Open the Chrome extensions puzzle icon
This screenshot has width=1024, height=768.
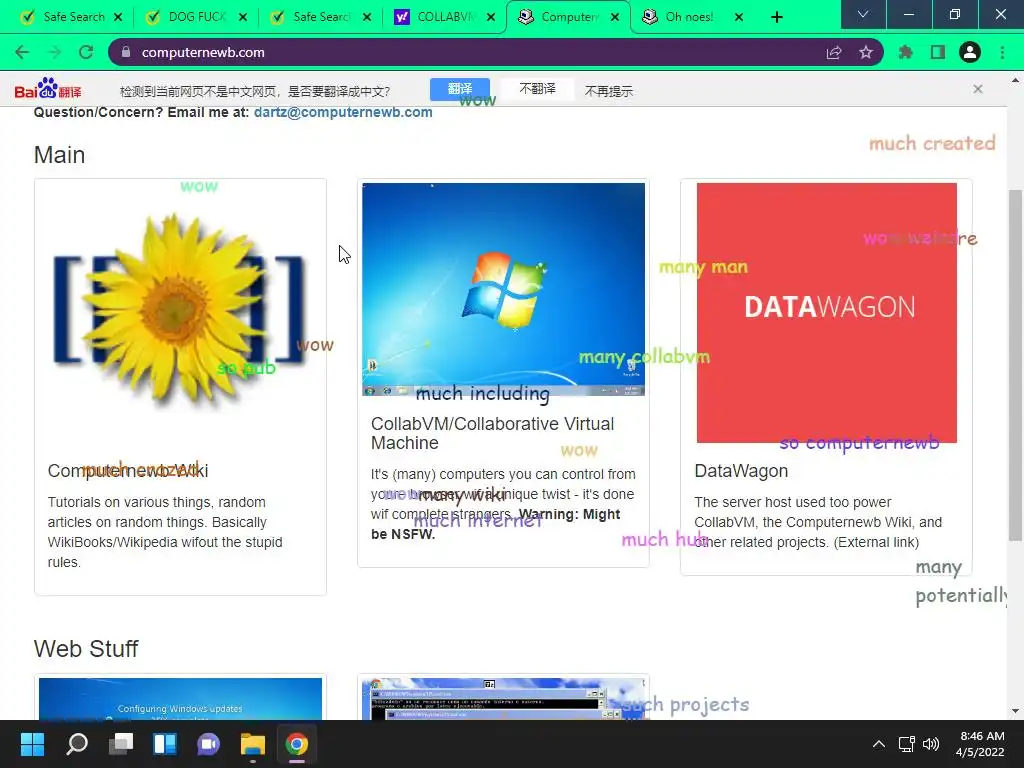point(906,52)
